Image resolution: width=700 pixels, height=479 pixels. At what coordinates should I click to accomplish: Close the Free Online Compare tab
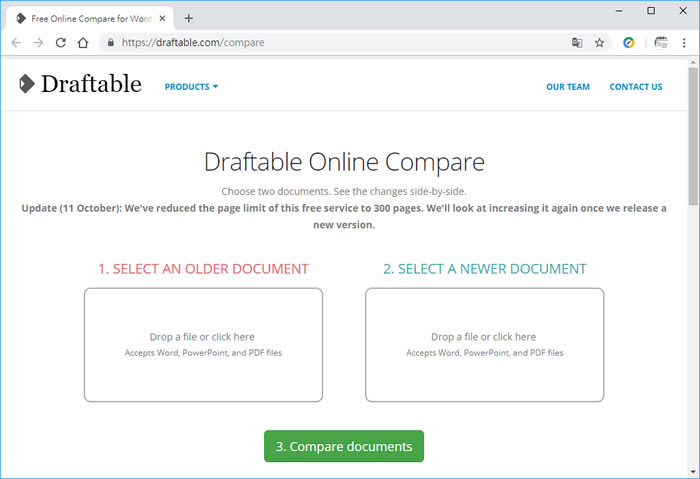point(162,18)
